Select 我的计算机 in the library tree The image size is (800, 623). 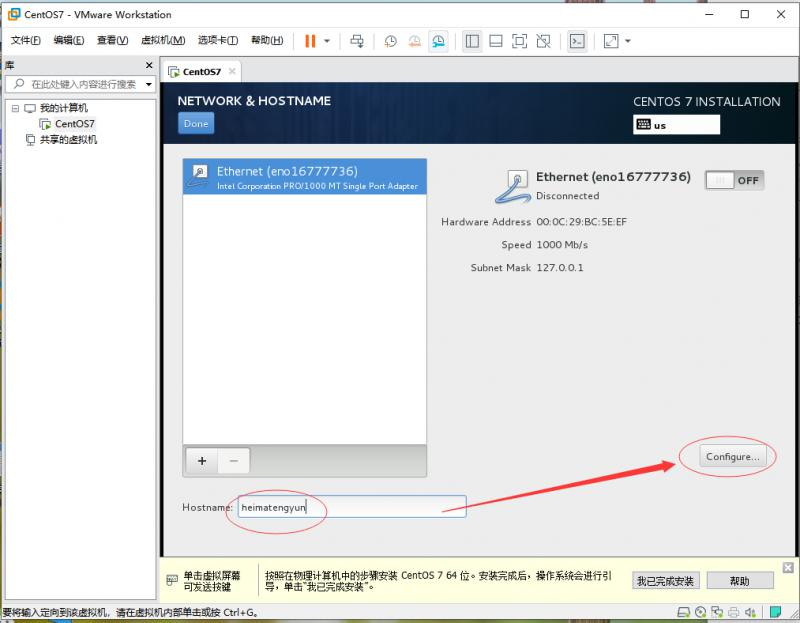point(64,108)
